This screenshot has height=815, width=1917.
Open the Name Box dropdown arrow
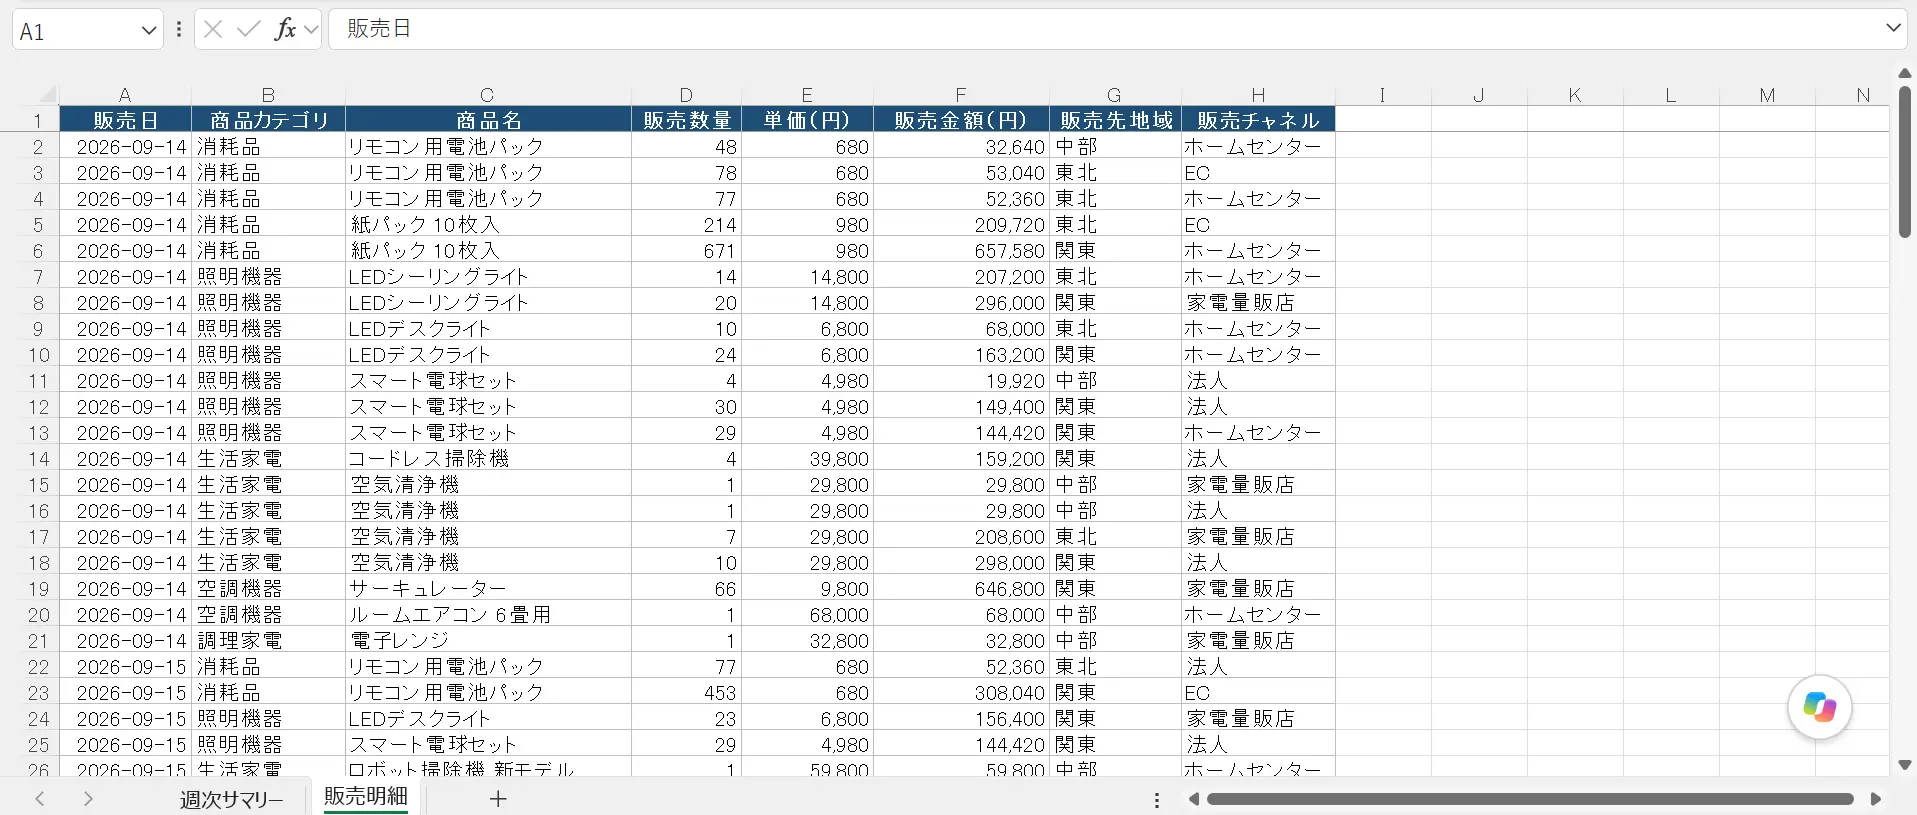click(x=149, y=31)
